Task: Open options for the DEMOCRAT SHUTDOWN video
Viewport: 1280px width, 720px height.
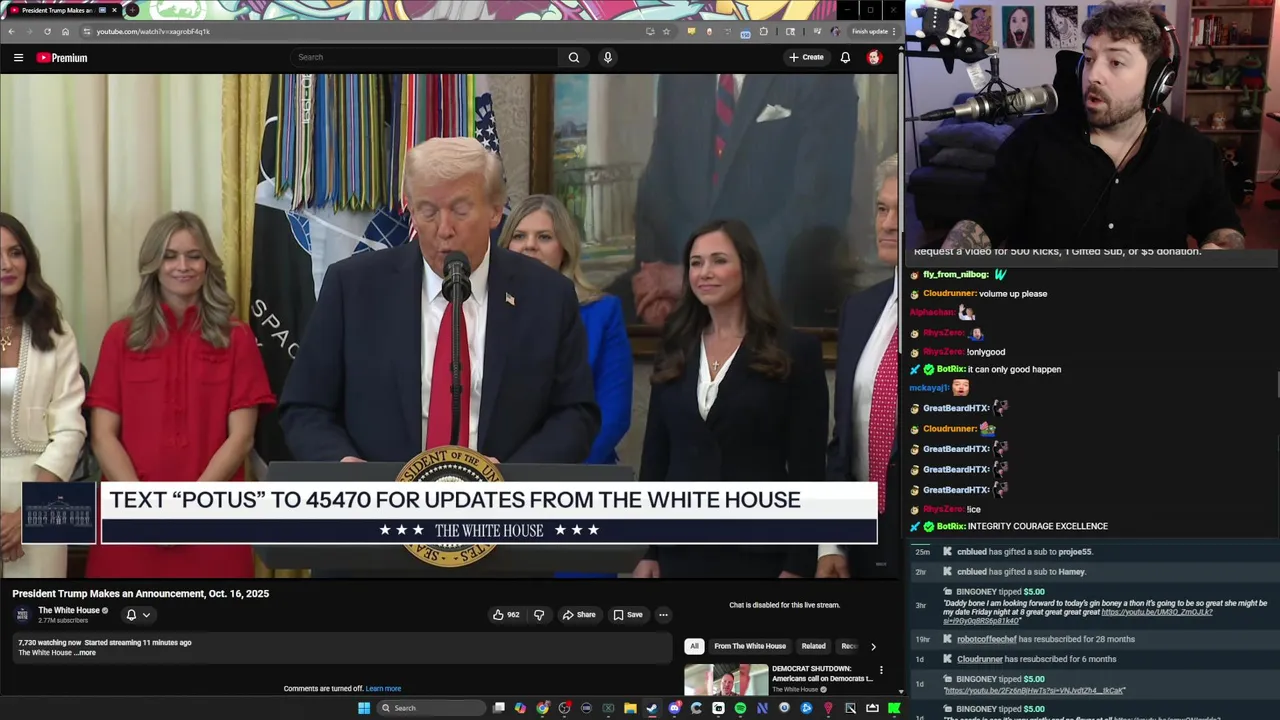Action: pyautogui.click(x=881, y=670)
